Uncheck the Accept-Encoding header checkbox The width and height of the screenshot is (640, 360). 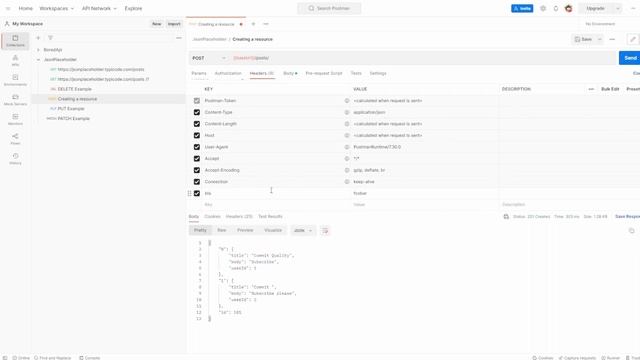(197, 170)
